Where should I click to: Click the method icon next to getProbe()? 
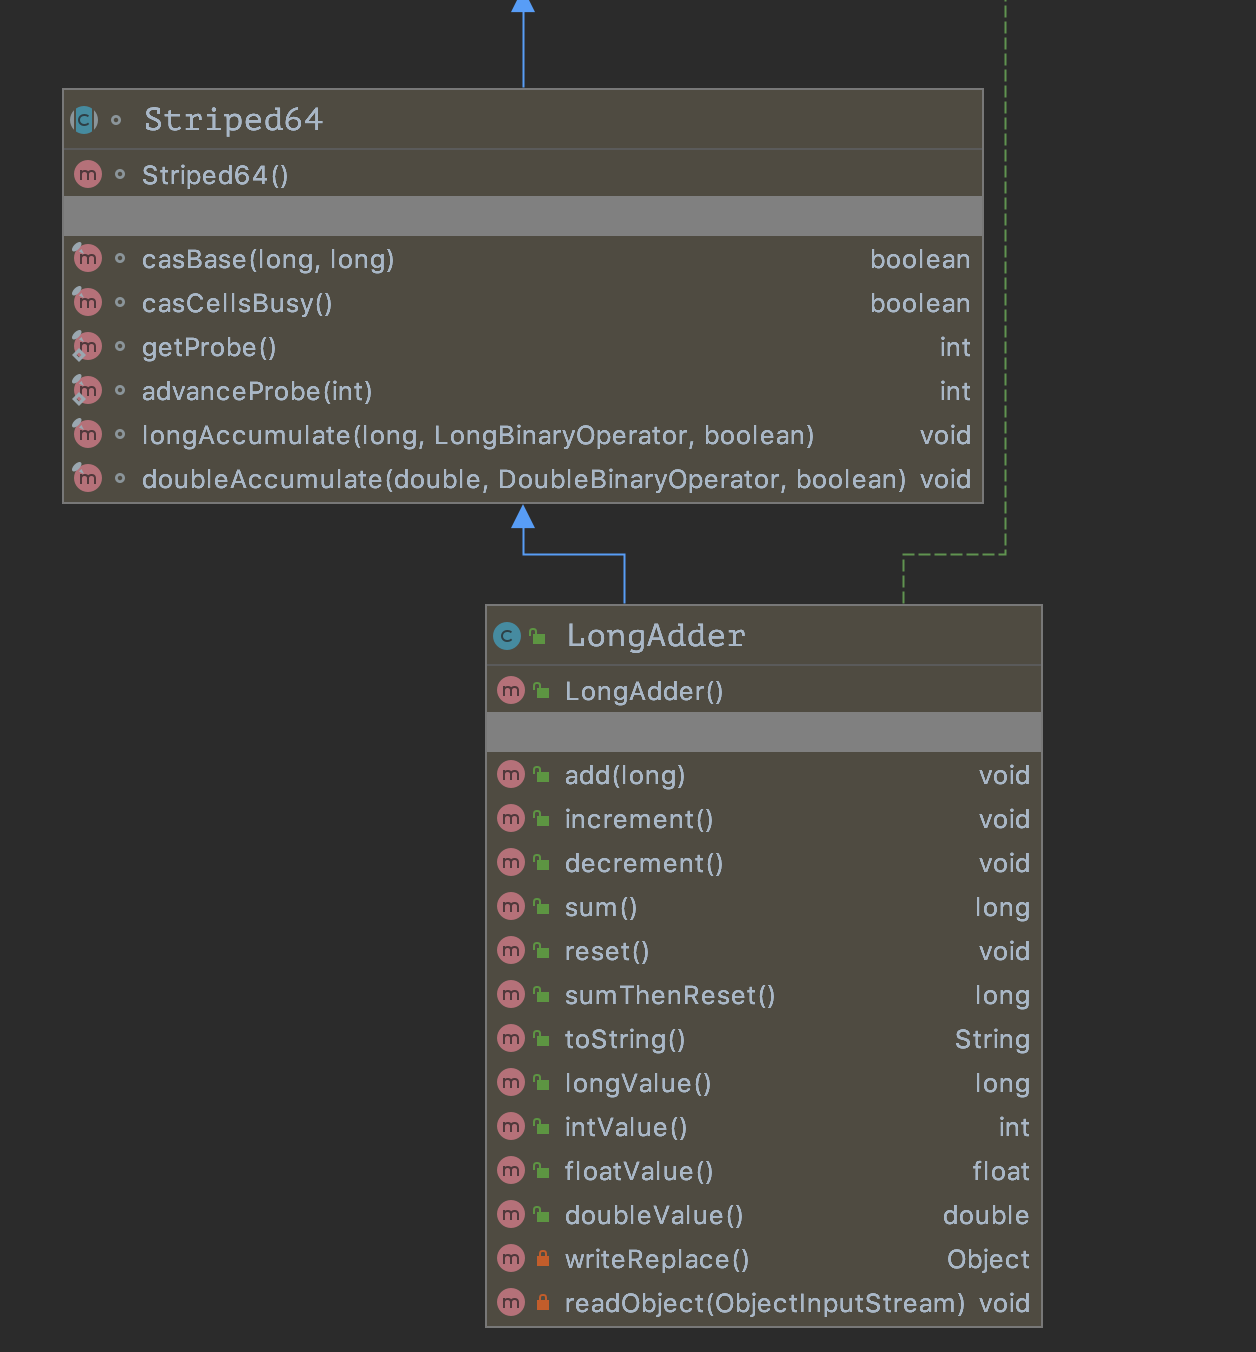[88, 347]
